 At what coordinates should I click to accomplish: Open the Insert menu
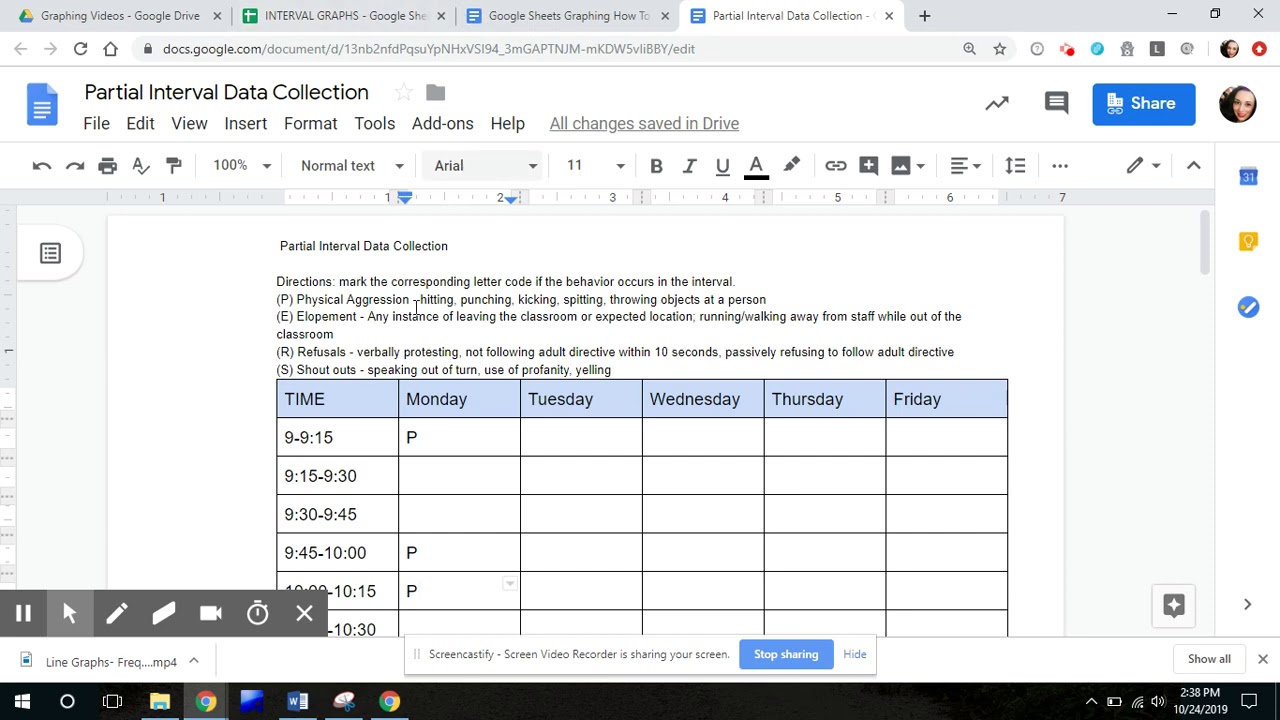click(245, 123)
